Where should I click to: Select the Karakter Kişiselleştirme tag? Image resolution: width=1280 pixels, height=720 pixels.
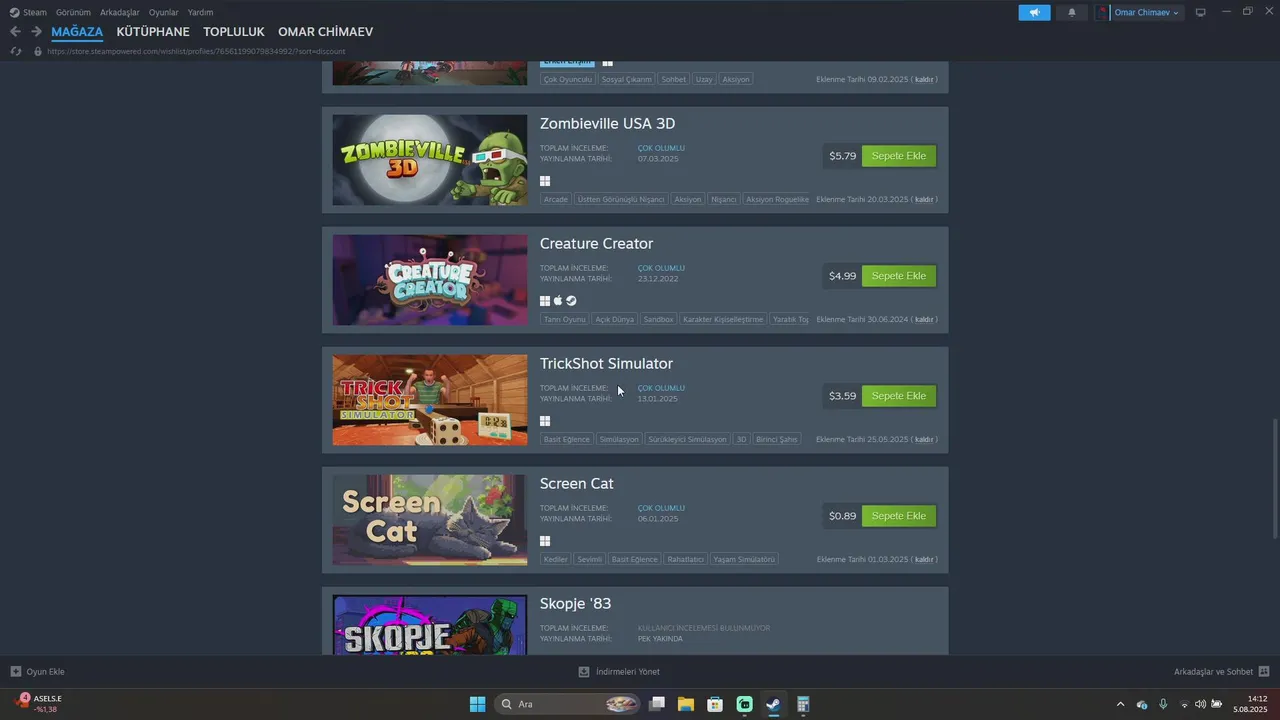click(723, 319)
